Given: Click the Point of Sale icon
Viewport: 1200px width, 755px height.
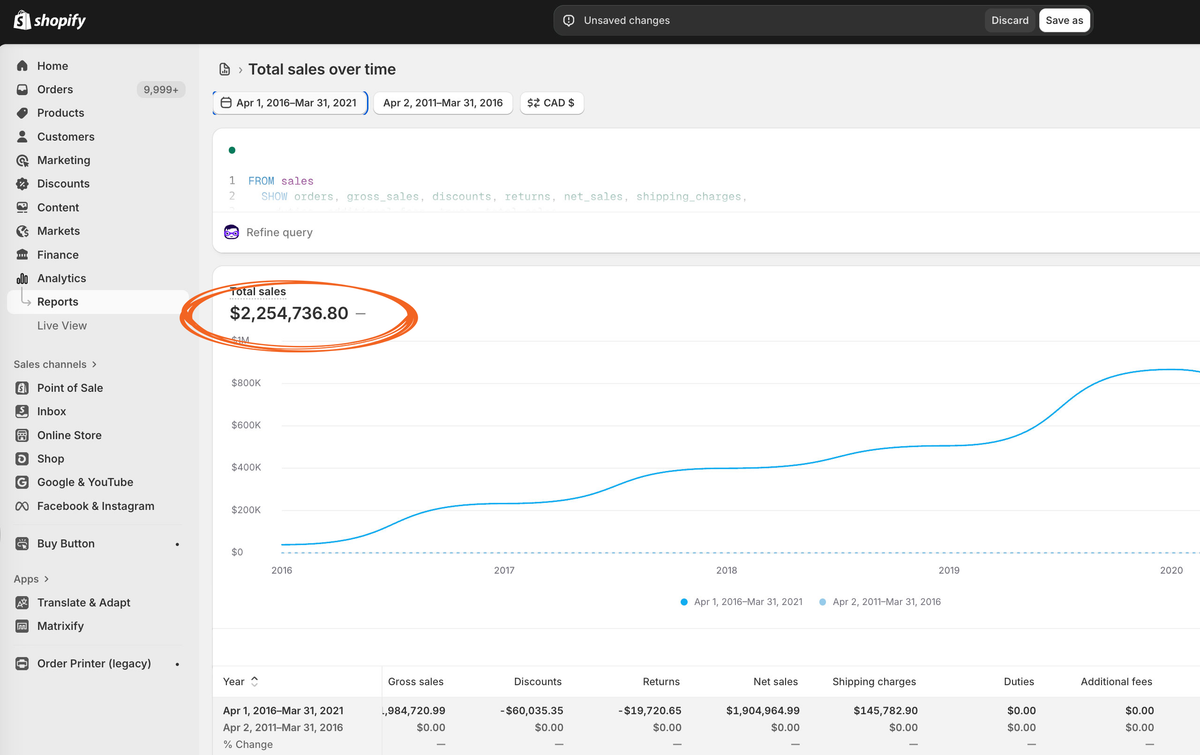Looking at the screenshot, I should click(x=22, y=388).
